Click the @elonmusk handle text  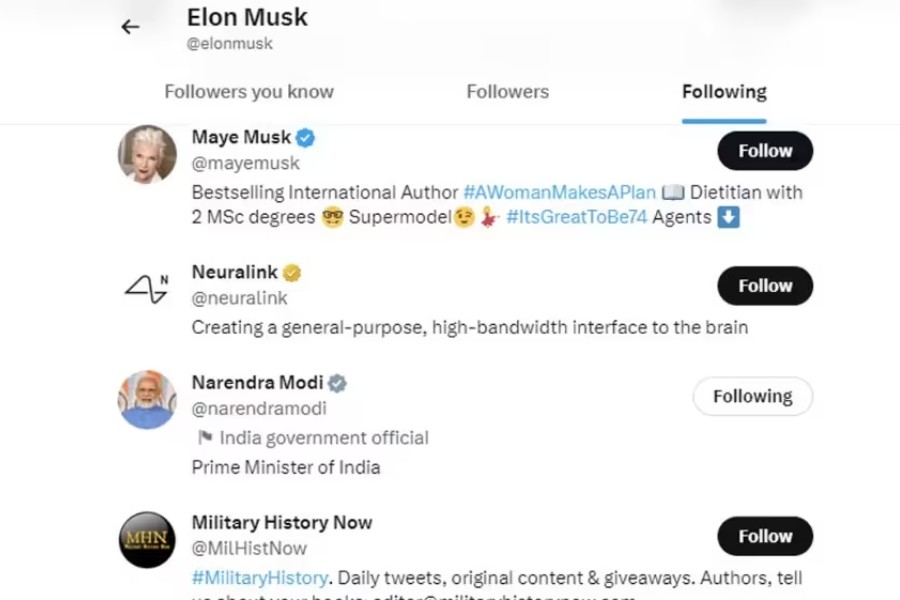tap(231, 43)
